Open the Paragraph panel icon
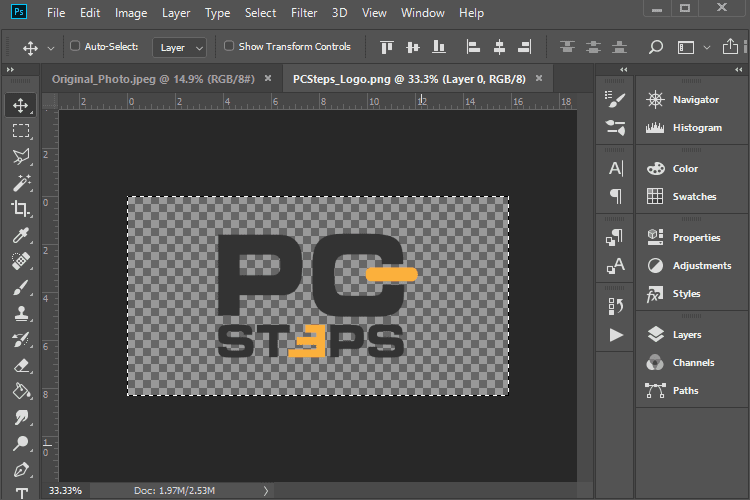 click(x=615, y=196)
